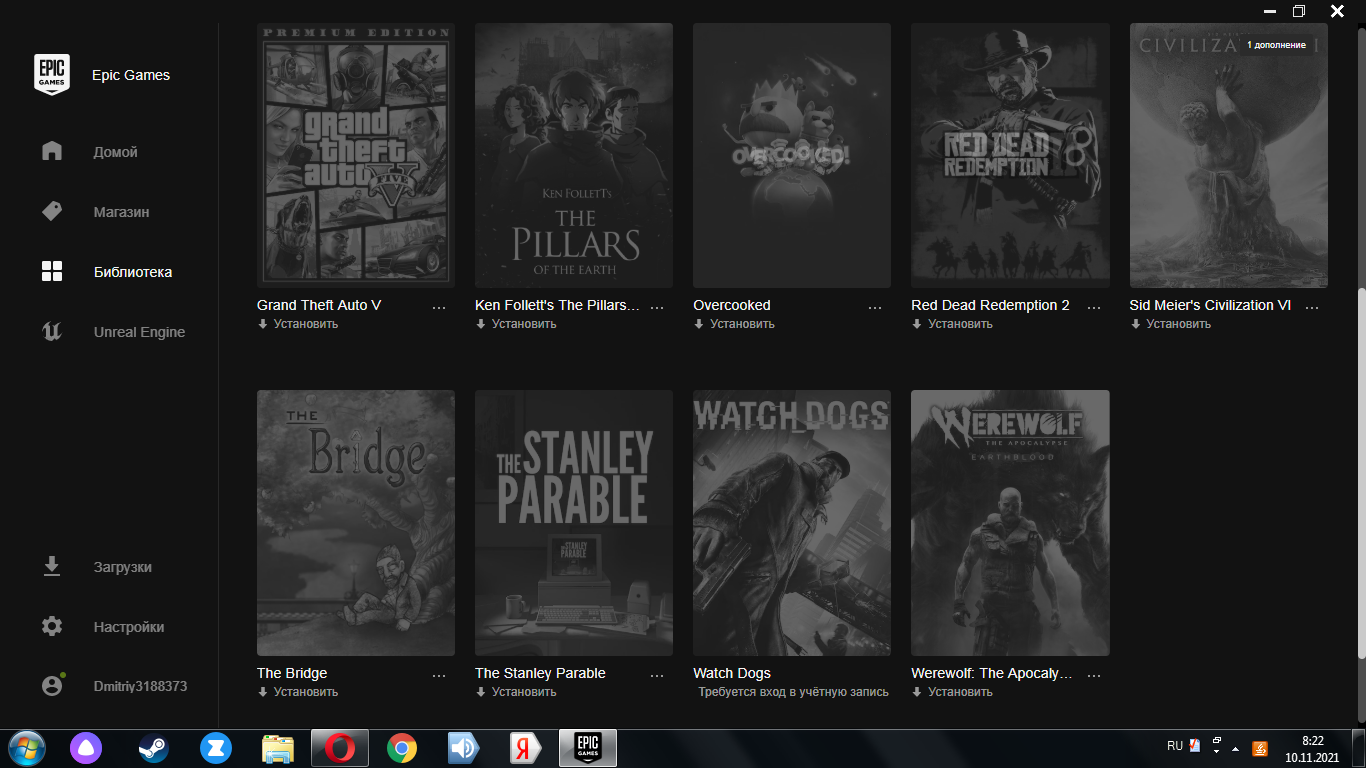Click the Red Dead Redemption 2 title text
This screenshot has width=1366, height=768.
(990, 305)
